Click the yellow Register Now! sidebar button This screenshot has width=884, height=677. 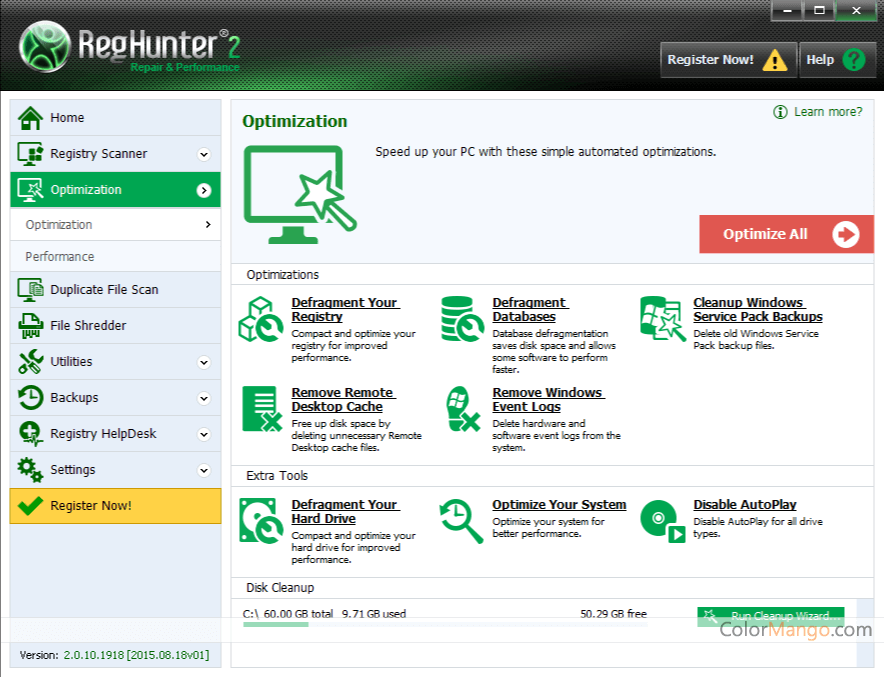click(x=116, y=506)
